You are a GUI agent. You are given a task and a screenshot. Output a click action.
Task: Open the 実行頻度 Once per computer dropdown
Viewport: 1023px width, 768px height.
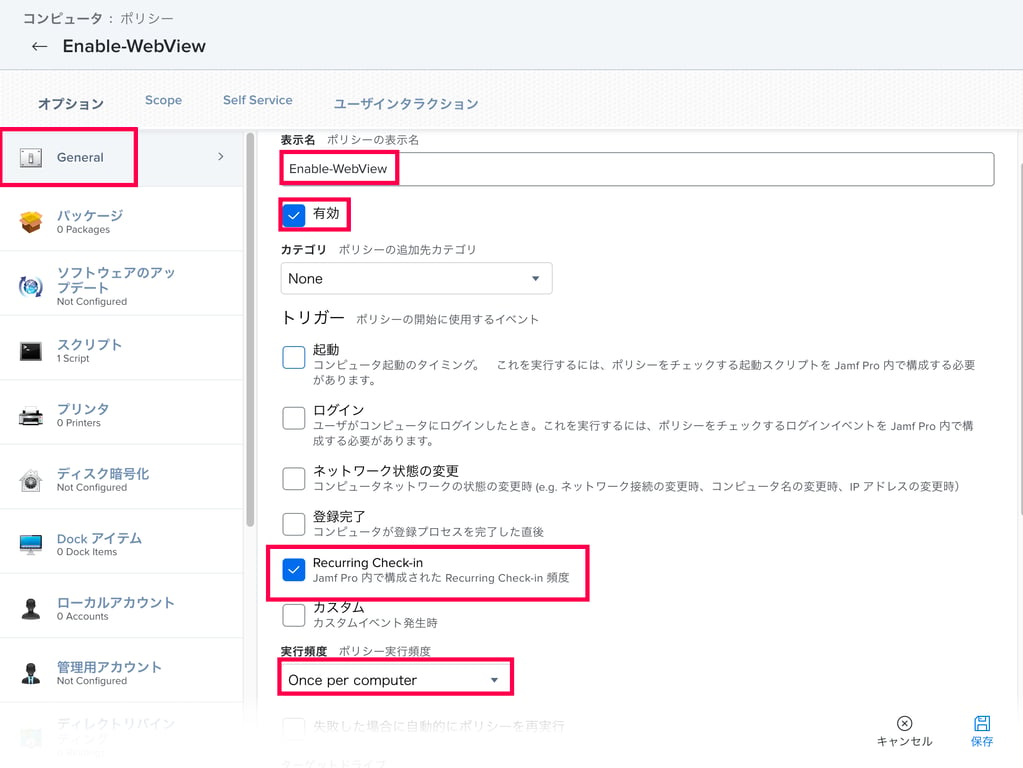coord(395,680)
